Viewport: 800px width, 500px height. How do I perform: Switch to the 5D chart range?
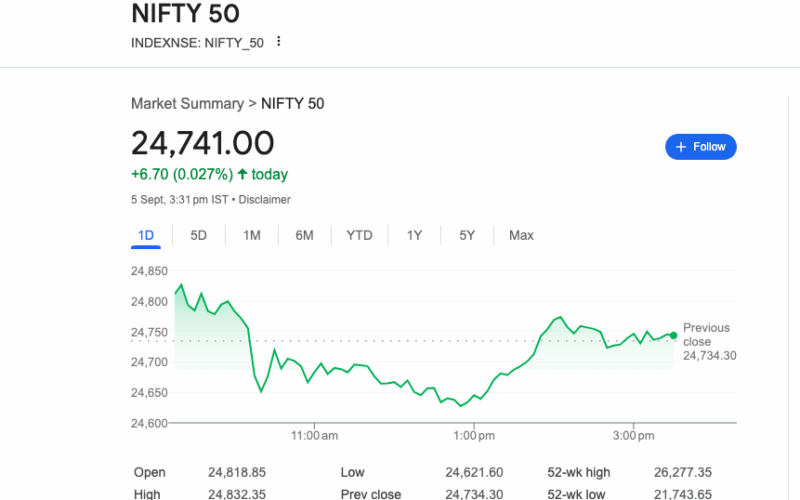coord(199,236)
